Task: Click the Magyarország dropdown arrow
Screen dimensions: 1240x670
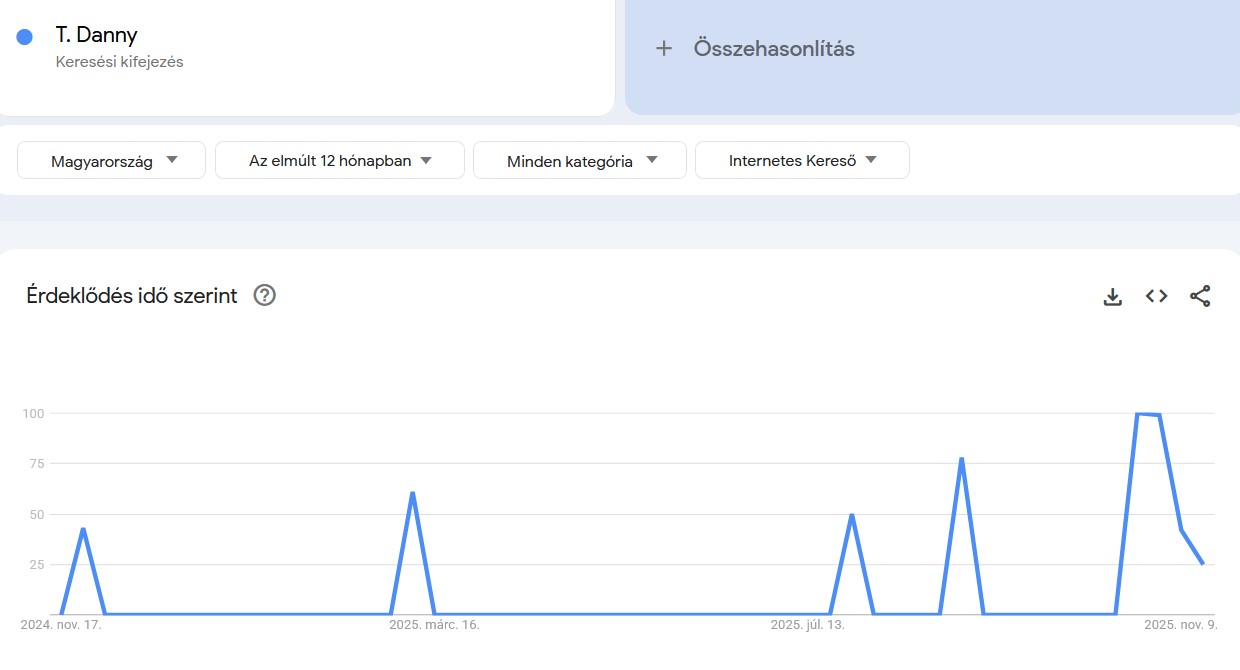Action: click(x=172, y=159)
